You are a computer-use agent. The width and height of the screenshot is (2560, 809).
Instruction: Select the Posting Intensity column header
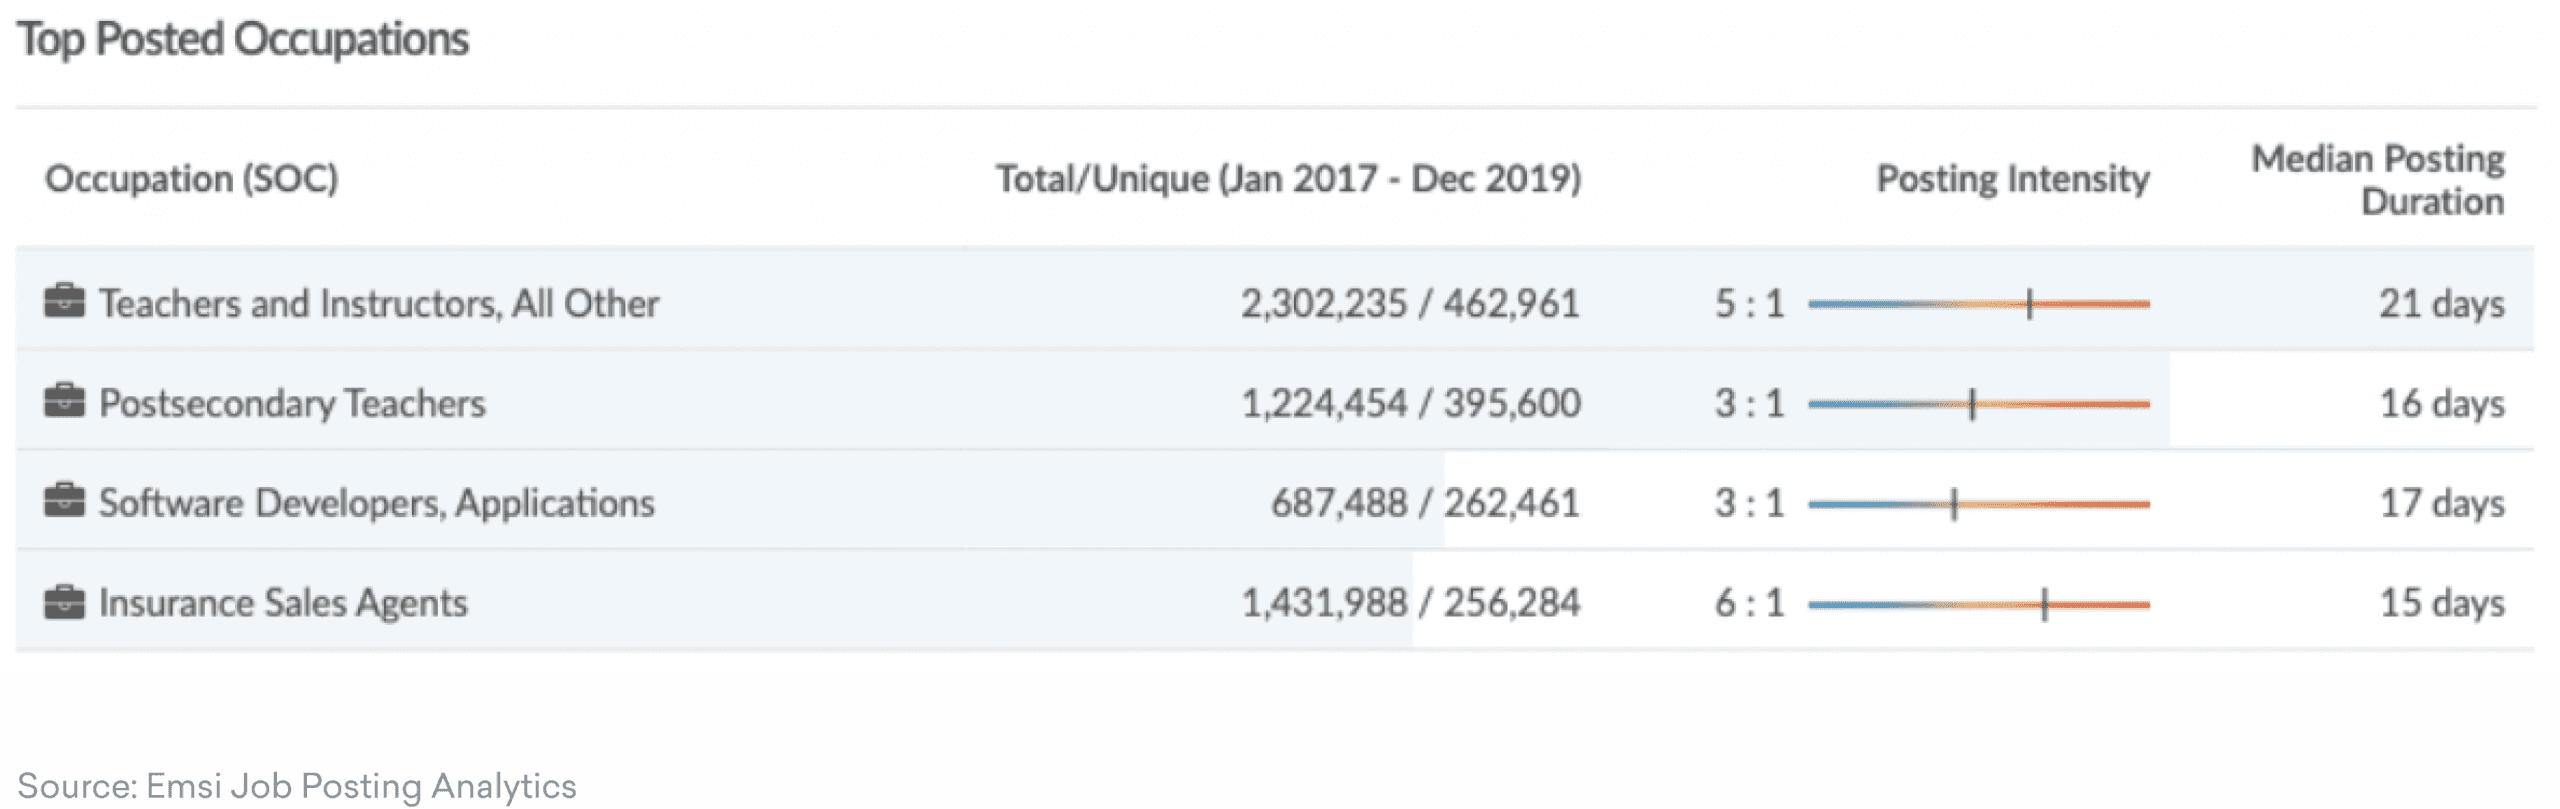(x=2013, y=178)
